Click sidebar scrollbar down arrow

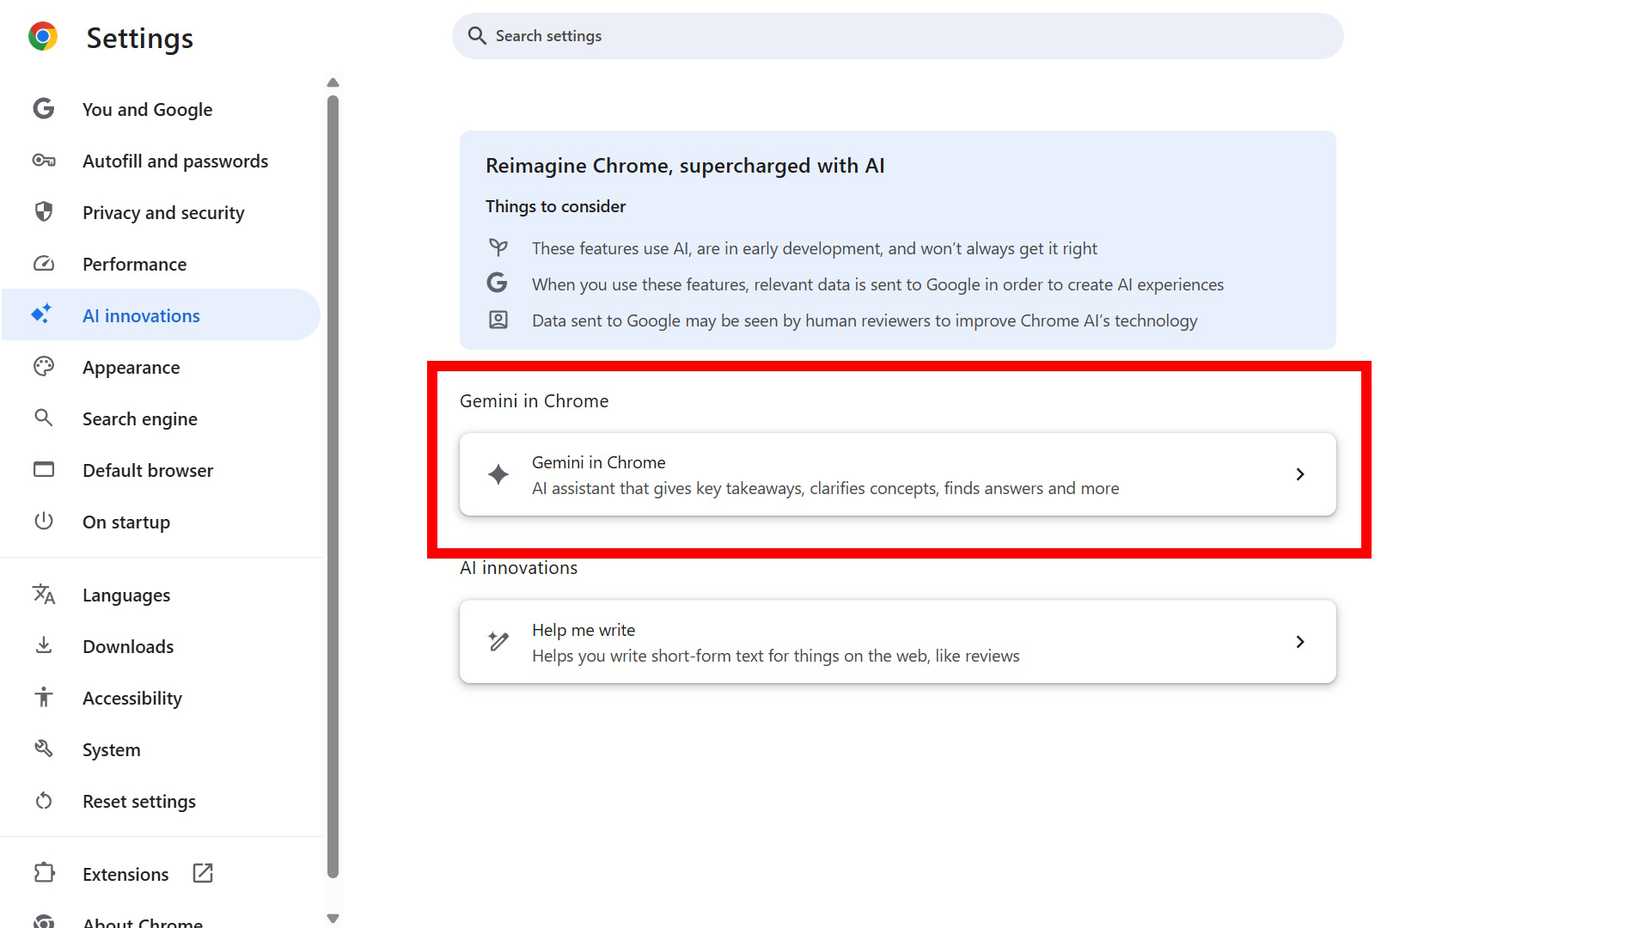(x=333, y=918)
